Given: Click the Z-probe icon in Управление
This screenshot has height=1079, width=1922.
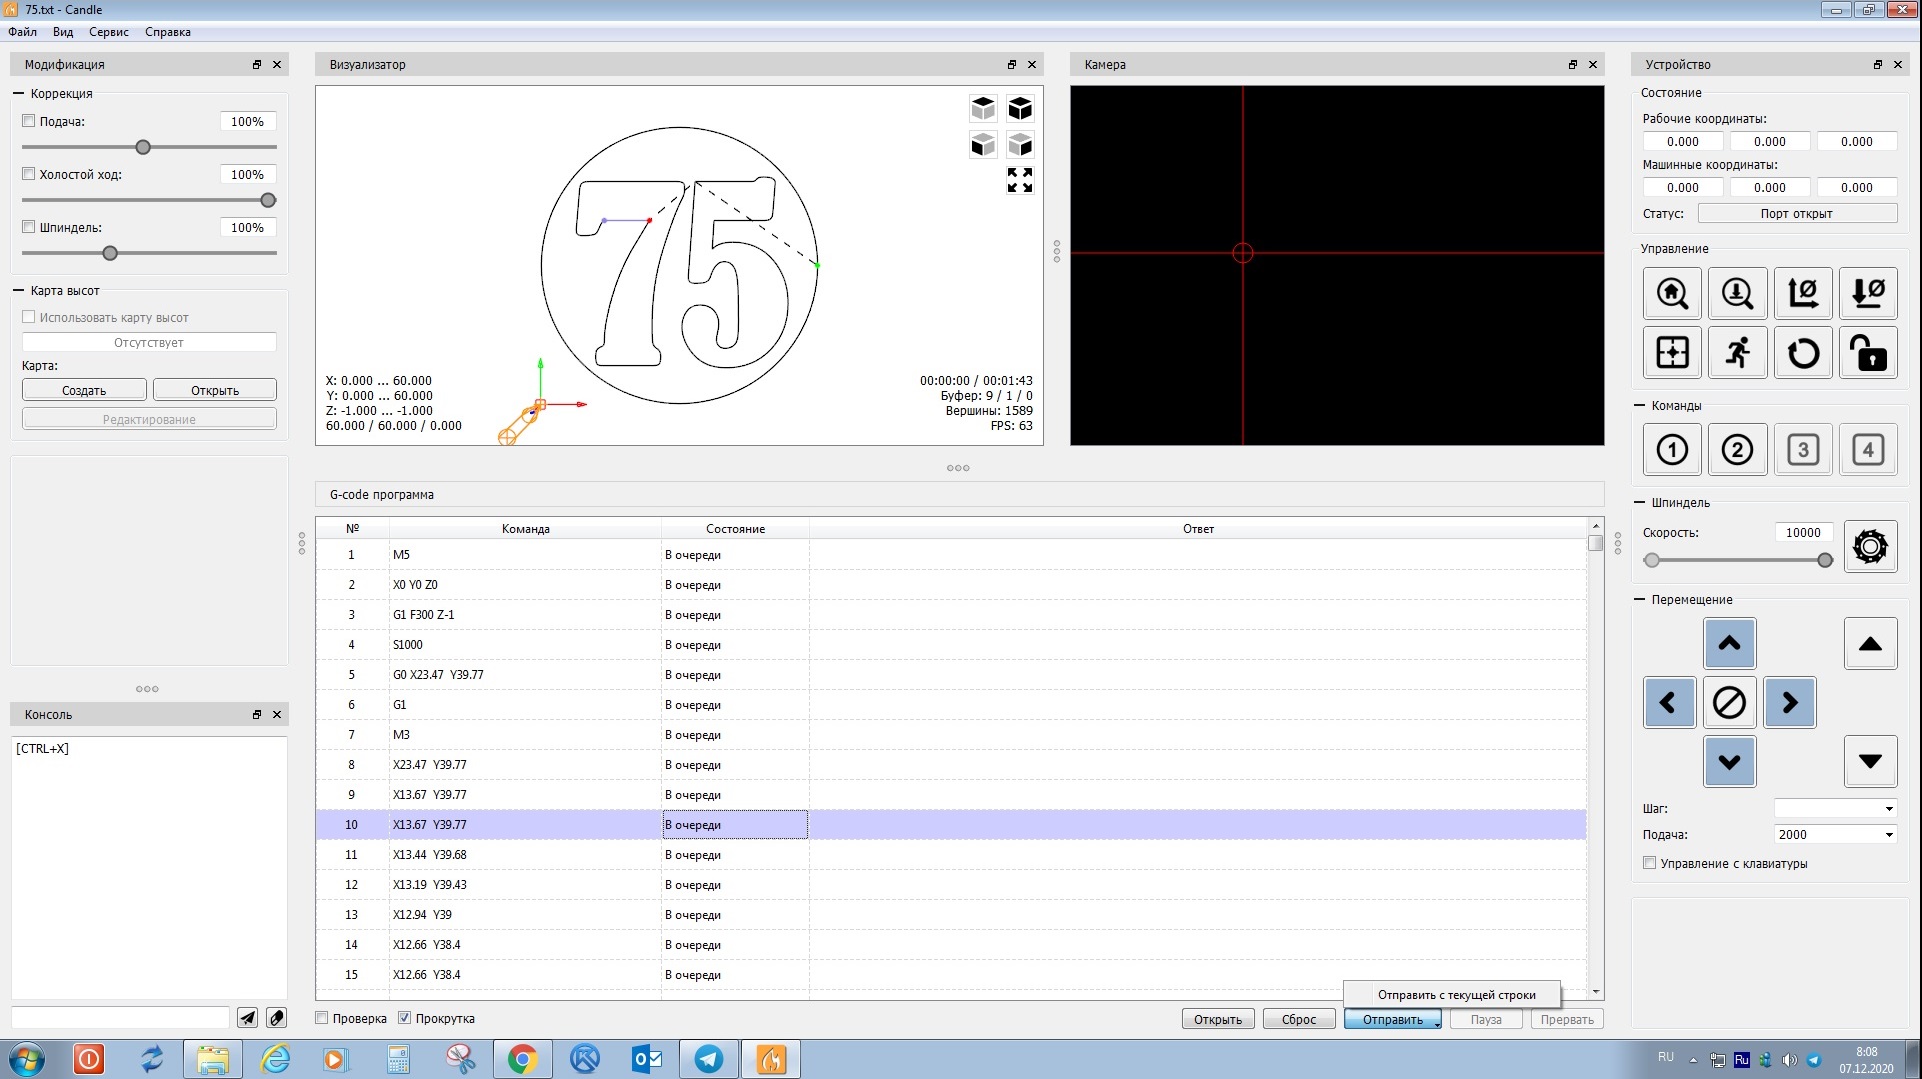Looking at the screenshot, I should pos(1737,294).
